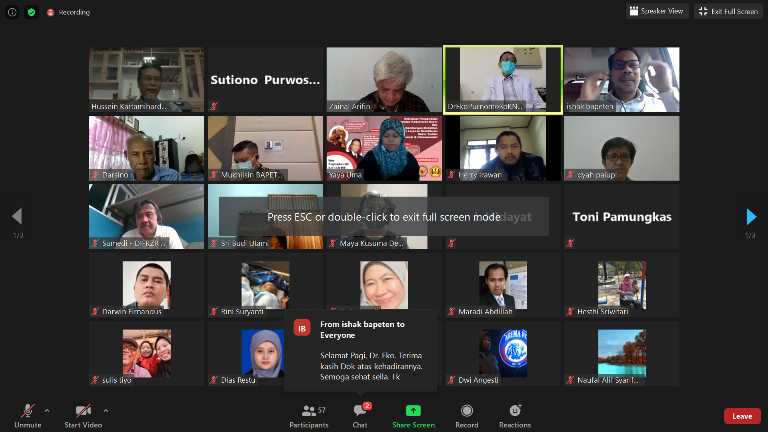Expand video options arrow beside Start Video
The height and width of the screenshot is (432, 768).
[x=106, y=410]
